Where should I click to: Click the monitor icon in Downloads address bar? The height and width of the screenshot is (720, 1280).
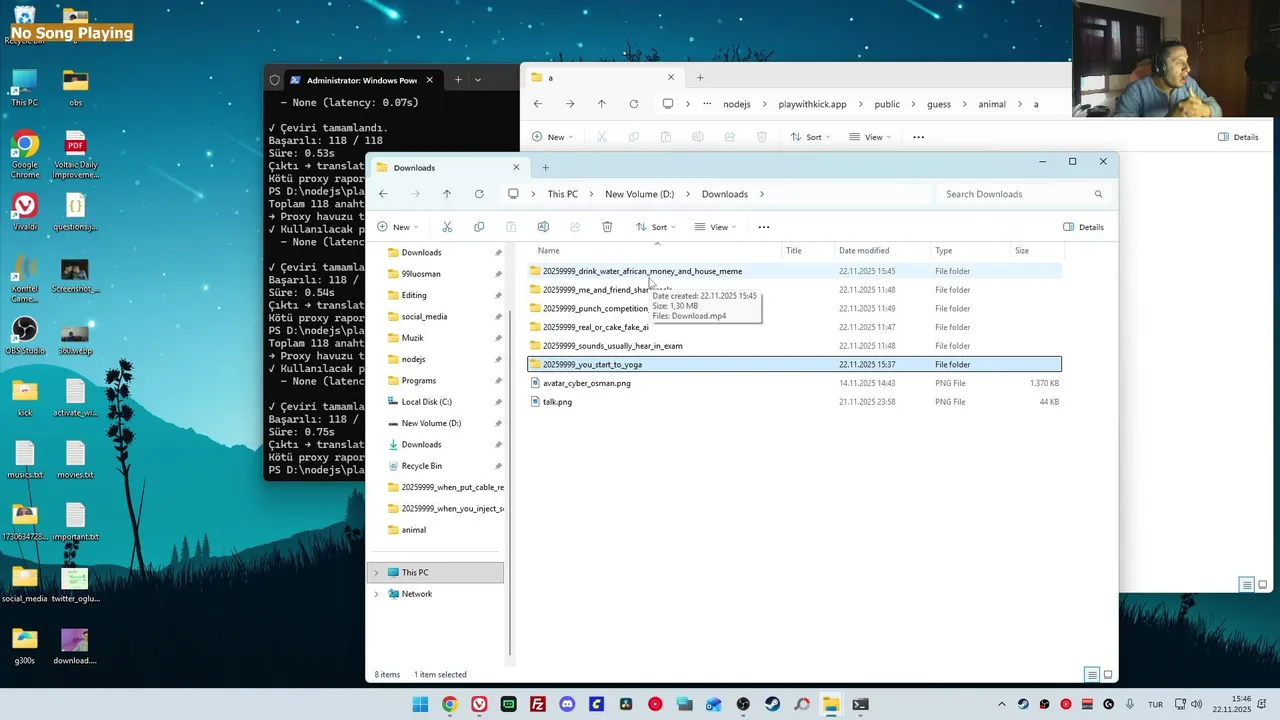(x=513, y=194)
